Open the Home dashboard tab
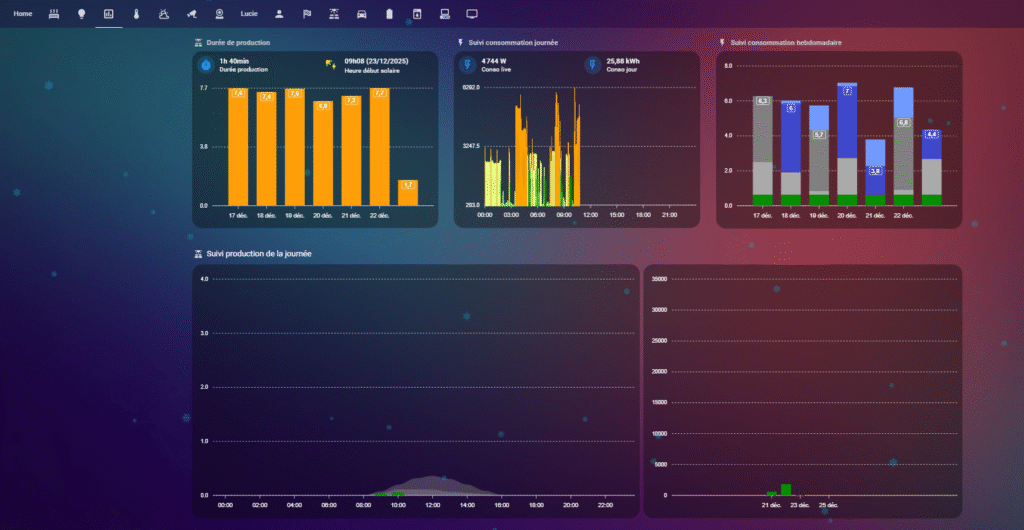 coord(23,14)
